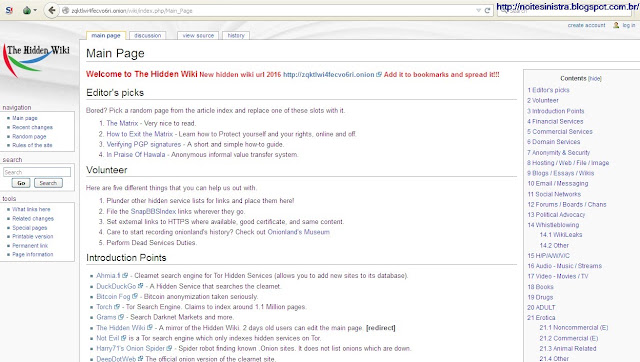
Task: Open Harry71's Onion Spider link
Action: tap(130, 349)
